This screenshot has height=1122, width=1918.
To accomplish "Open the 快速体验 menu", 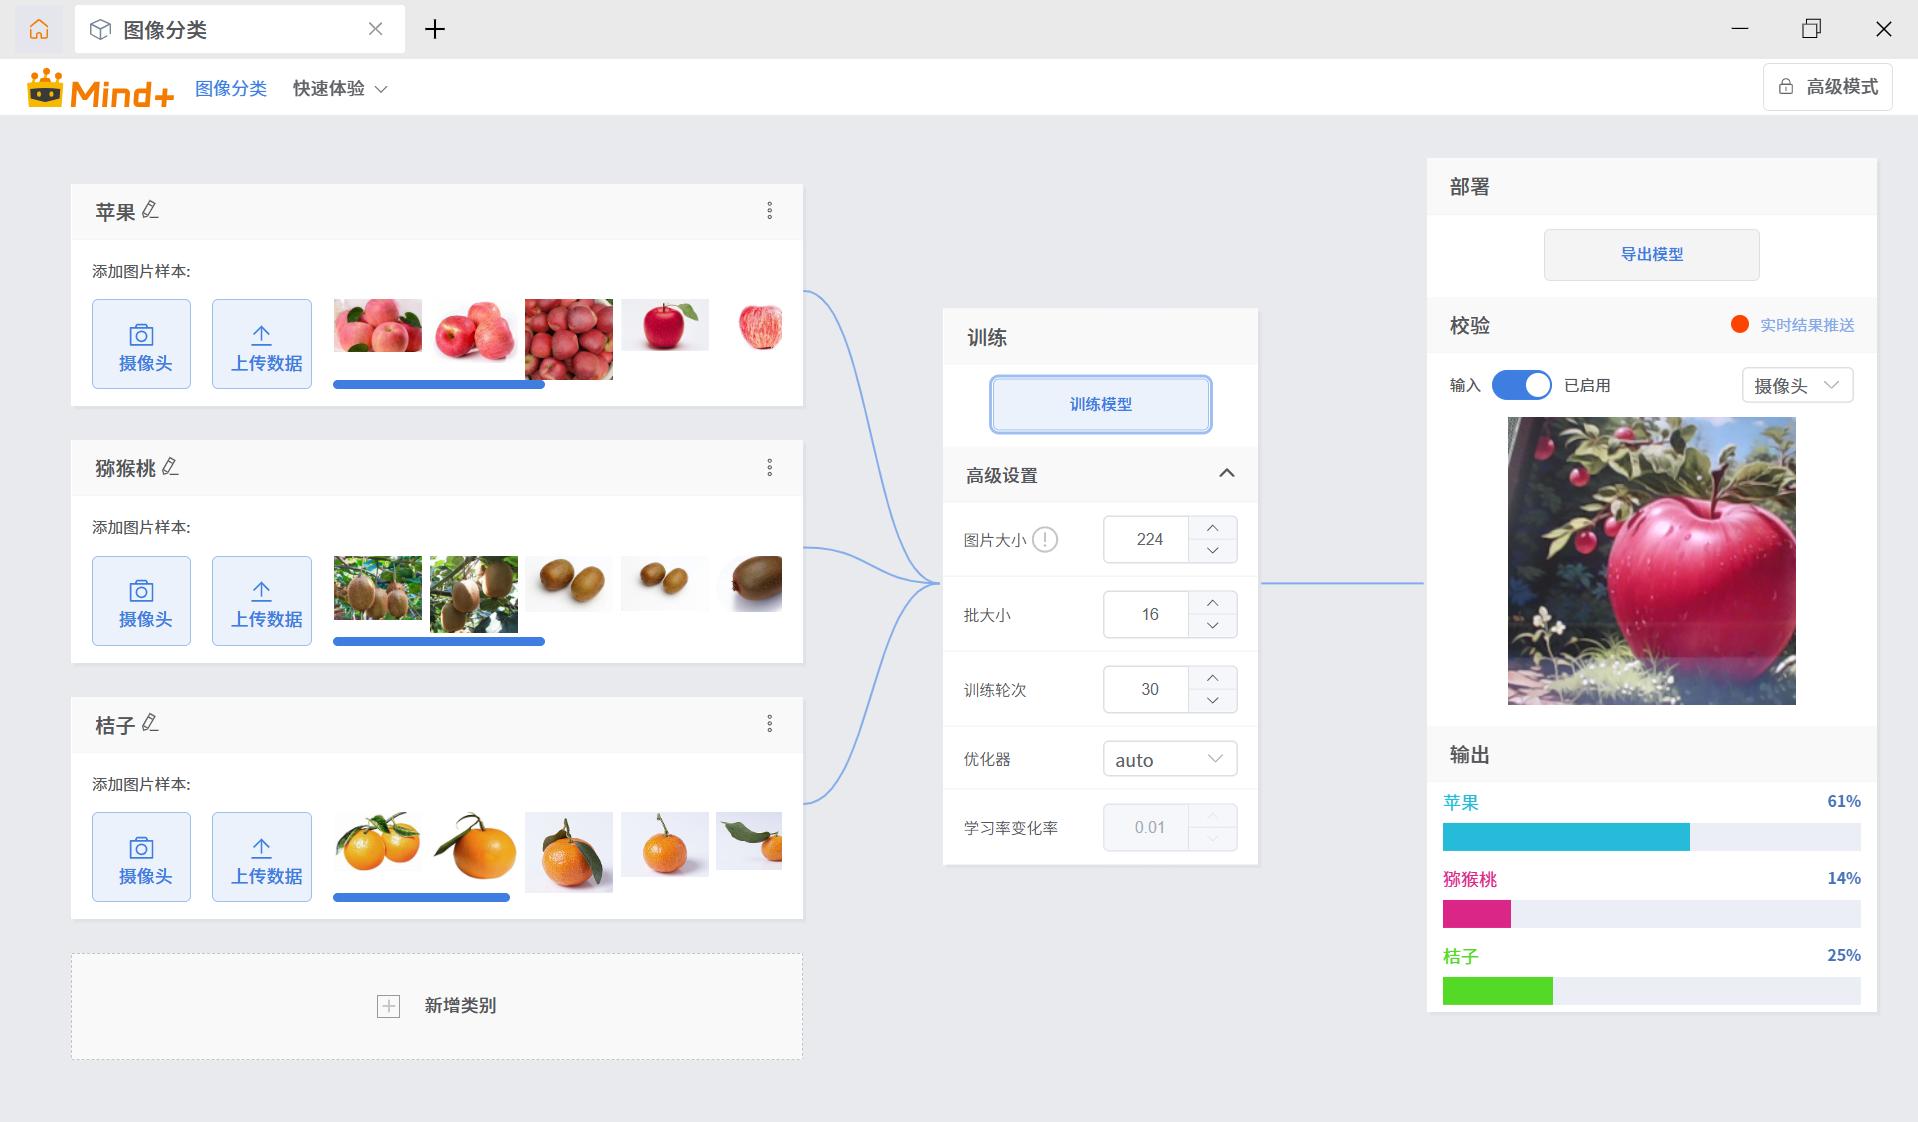I will (x=339, y=88).
